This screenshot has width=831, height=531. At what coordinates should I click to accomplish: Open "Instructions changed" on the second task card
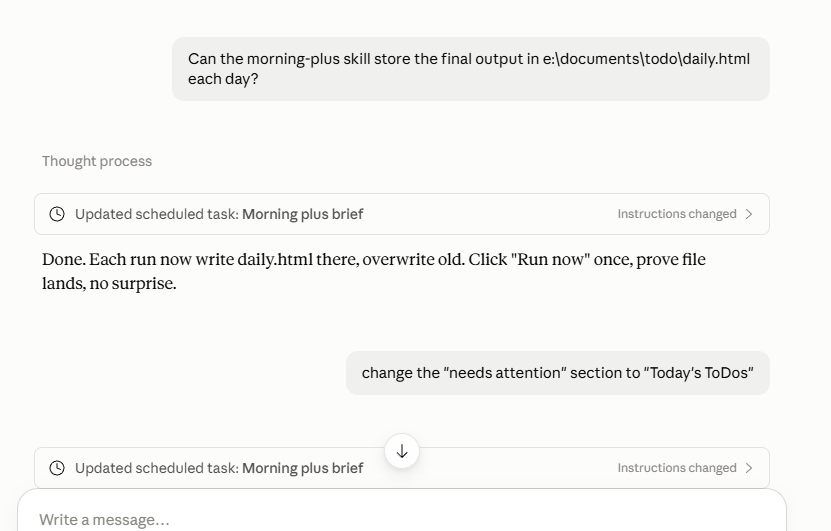tap(677, 468)
